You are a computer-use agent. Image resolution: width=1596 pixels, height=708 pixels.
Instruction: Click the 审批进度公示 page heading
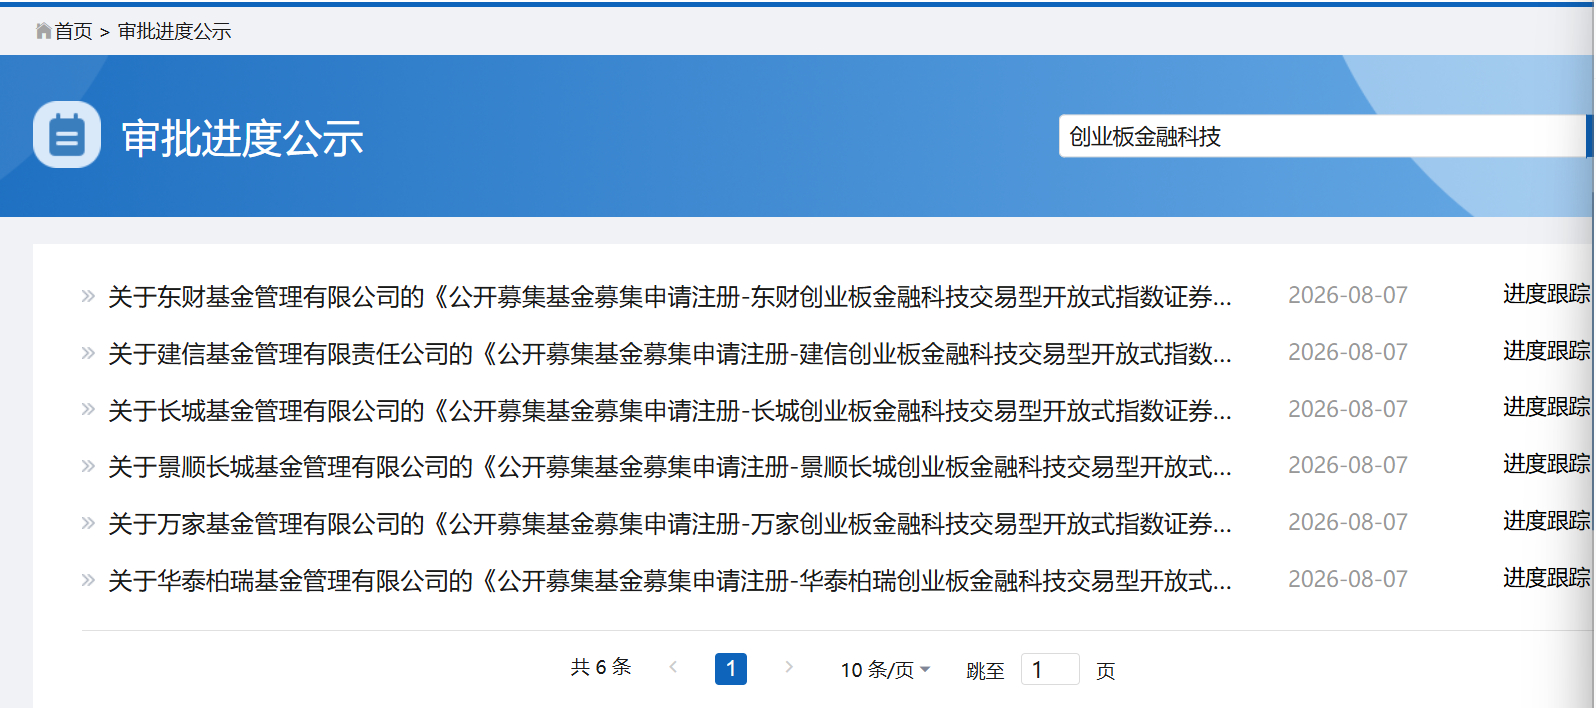pos(243,138)
